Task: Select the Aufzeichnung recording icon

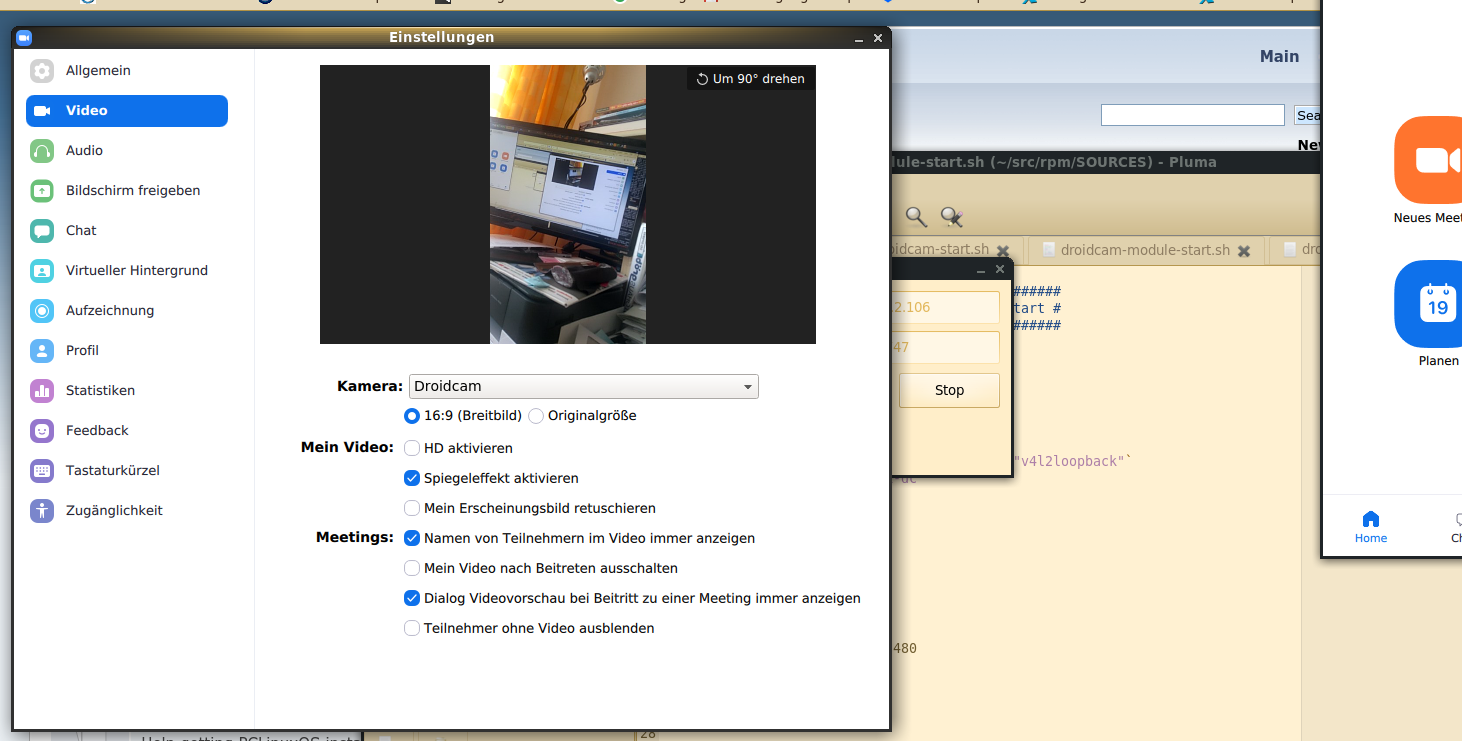Action: point(42,311)
